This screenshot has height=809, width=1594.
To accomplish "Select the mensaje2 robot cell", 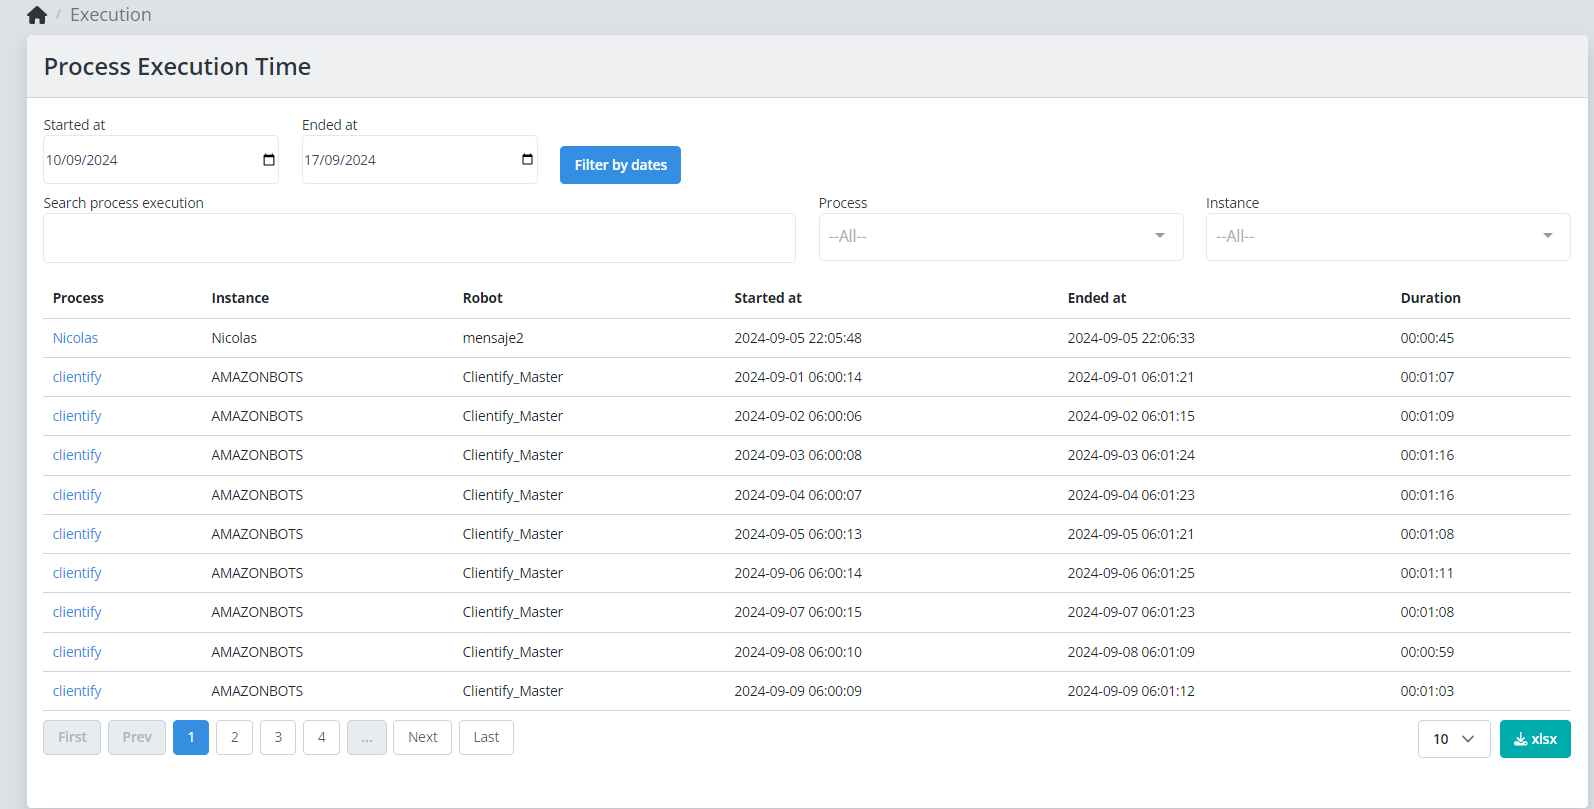I will point(493,338).
